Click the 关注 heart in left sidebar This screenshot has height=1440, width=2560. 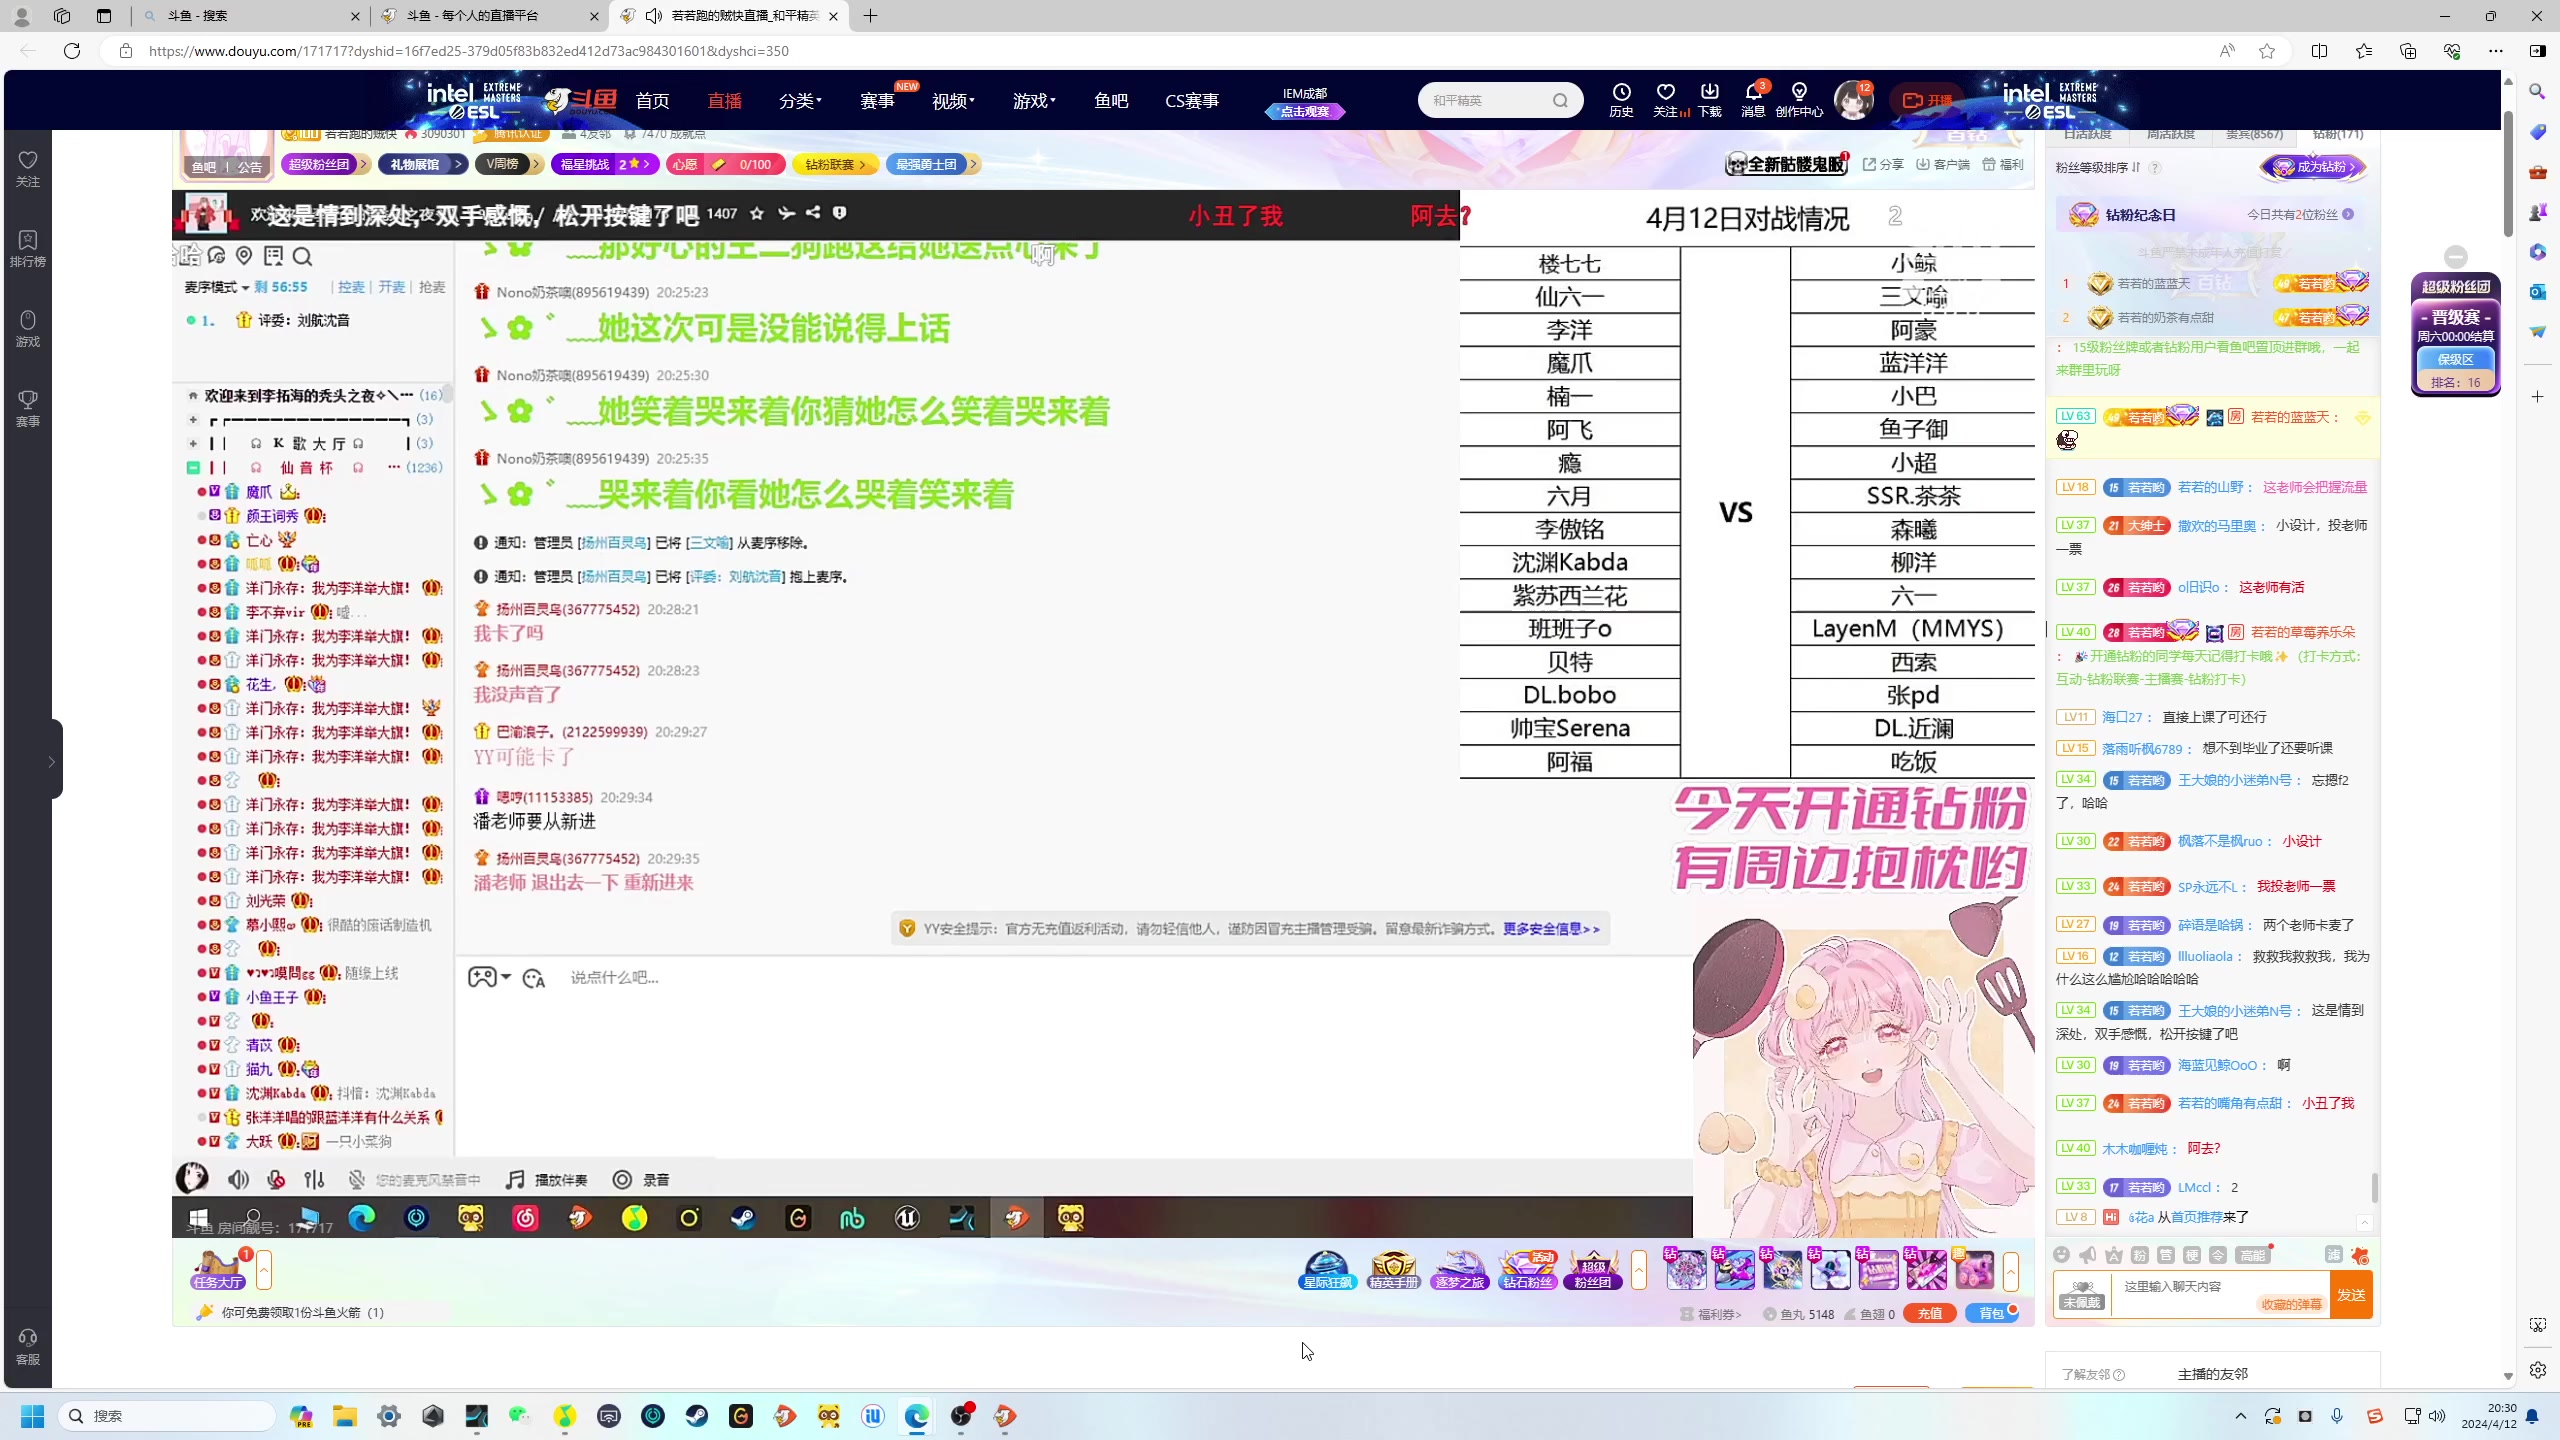(x=28, y=168)
